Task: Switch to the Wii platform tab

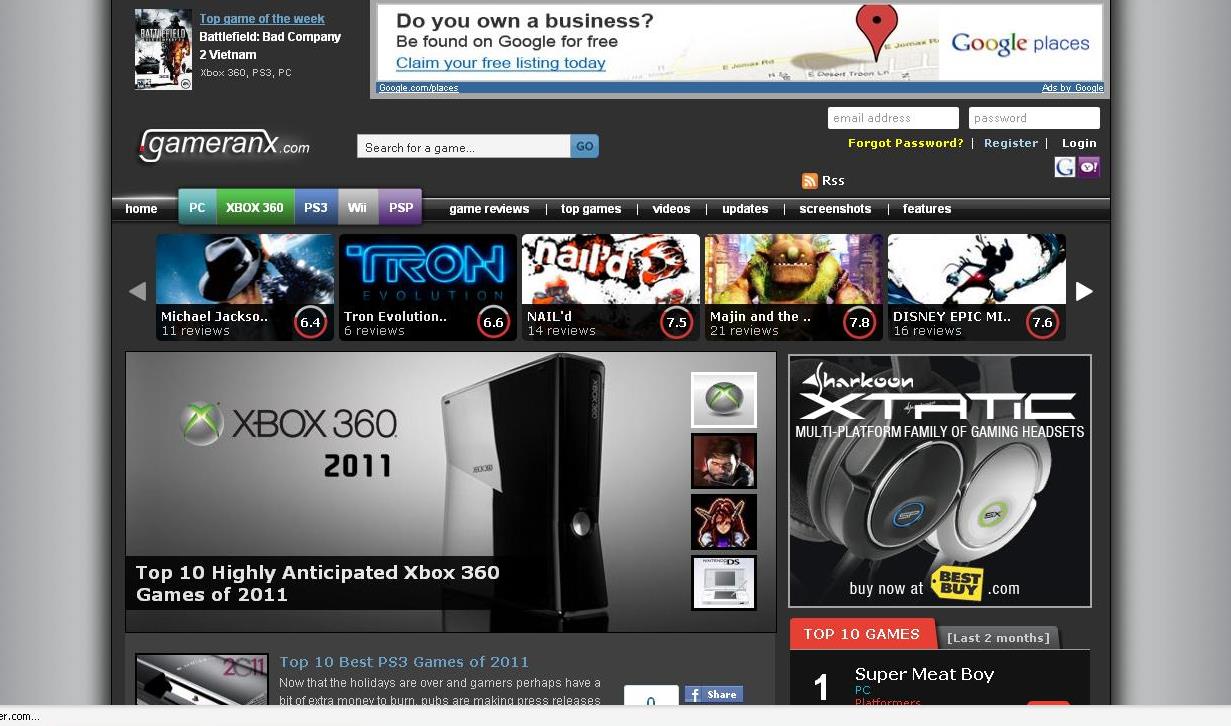Action: 357,207
